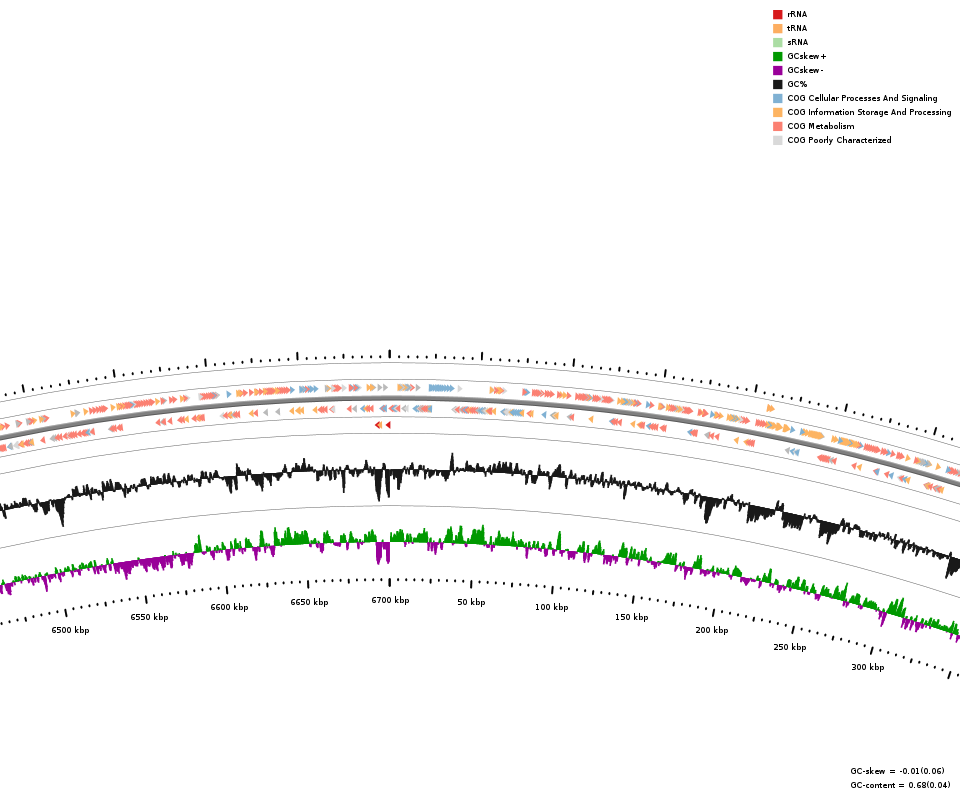
Task: Click the salmon COG Metabolism swatch
Action: coord(777,126)
